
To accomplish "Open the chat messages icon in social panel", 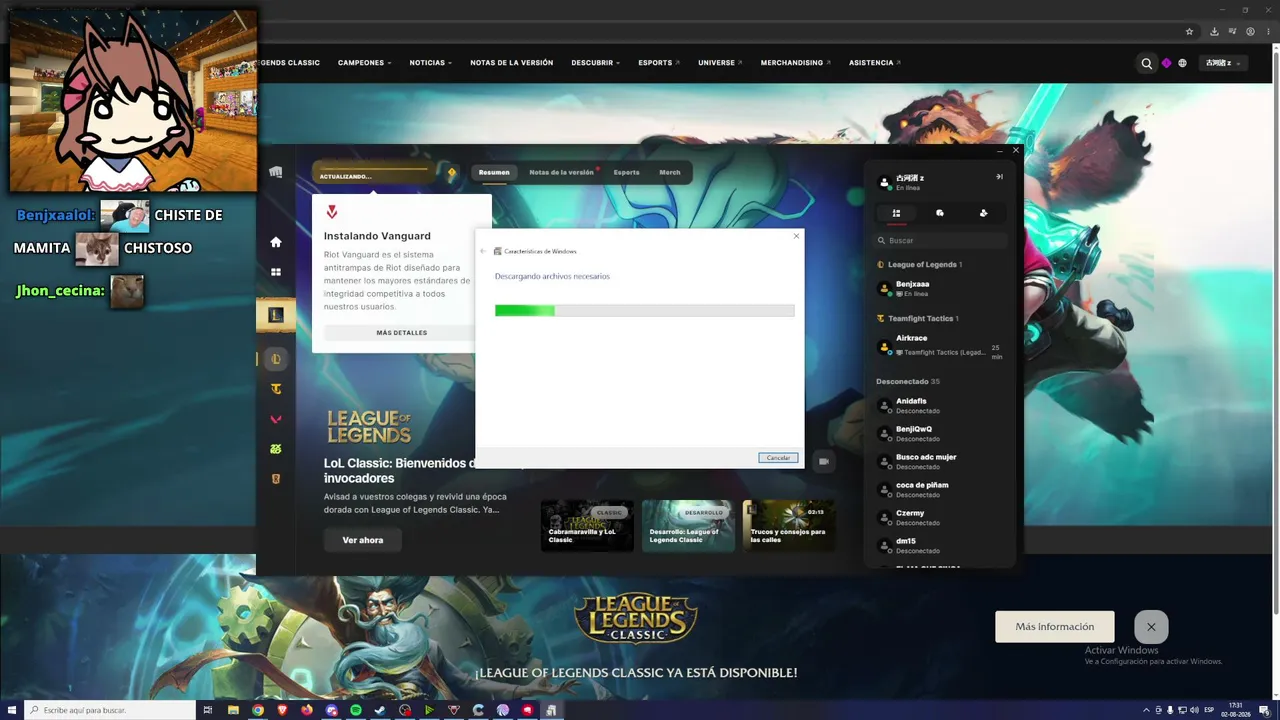I will click(x=940, y=213).
